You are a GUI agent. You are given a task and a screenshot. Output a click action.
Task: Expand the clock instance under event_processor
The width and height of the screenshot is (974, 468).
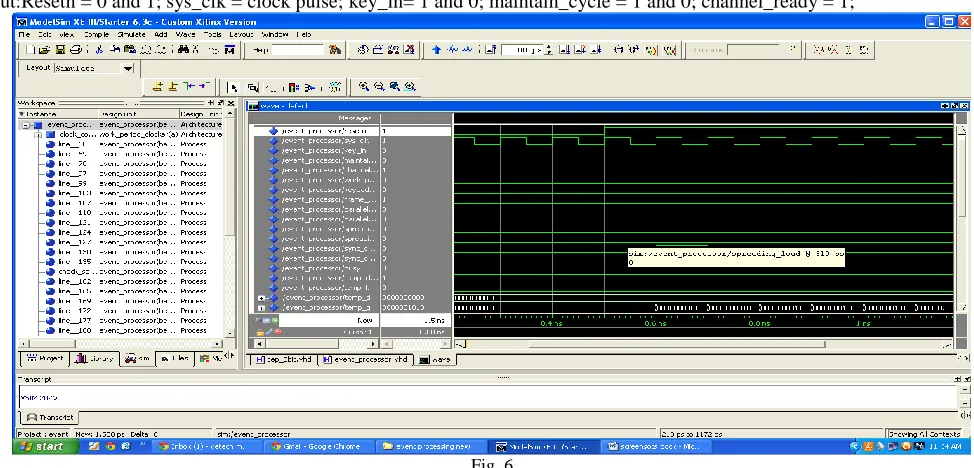coord(38,134)
